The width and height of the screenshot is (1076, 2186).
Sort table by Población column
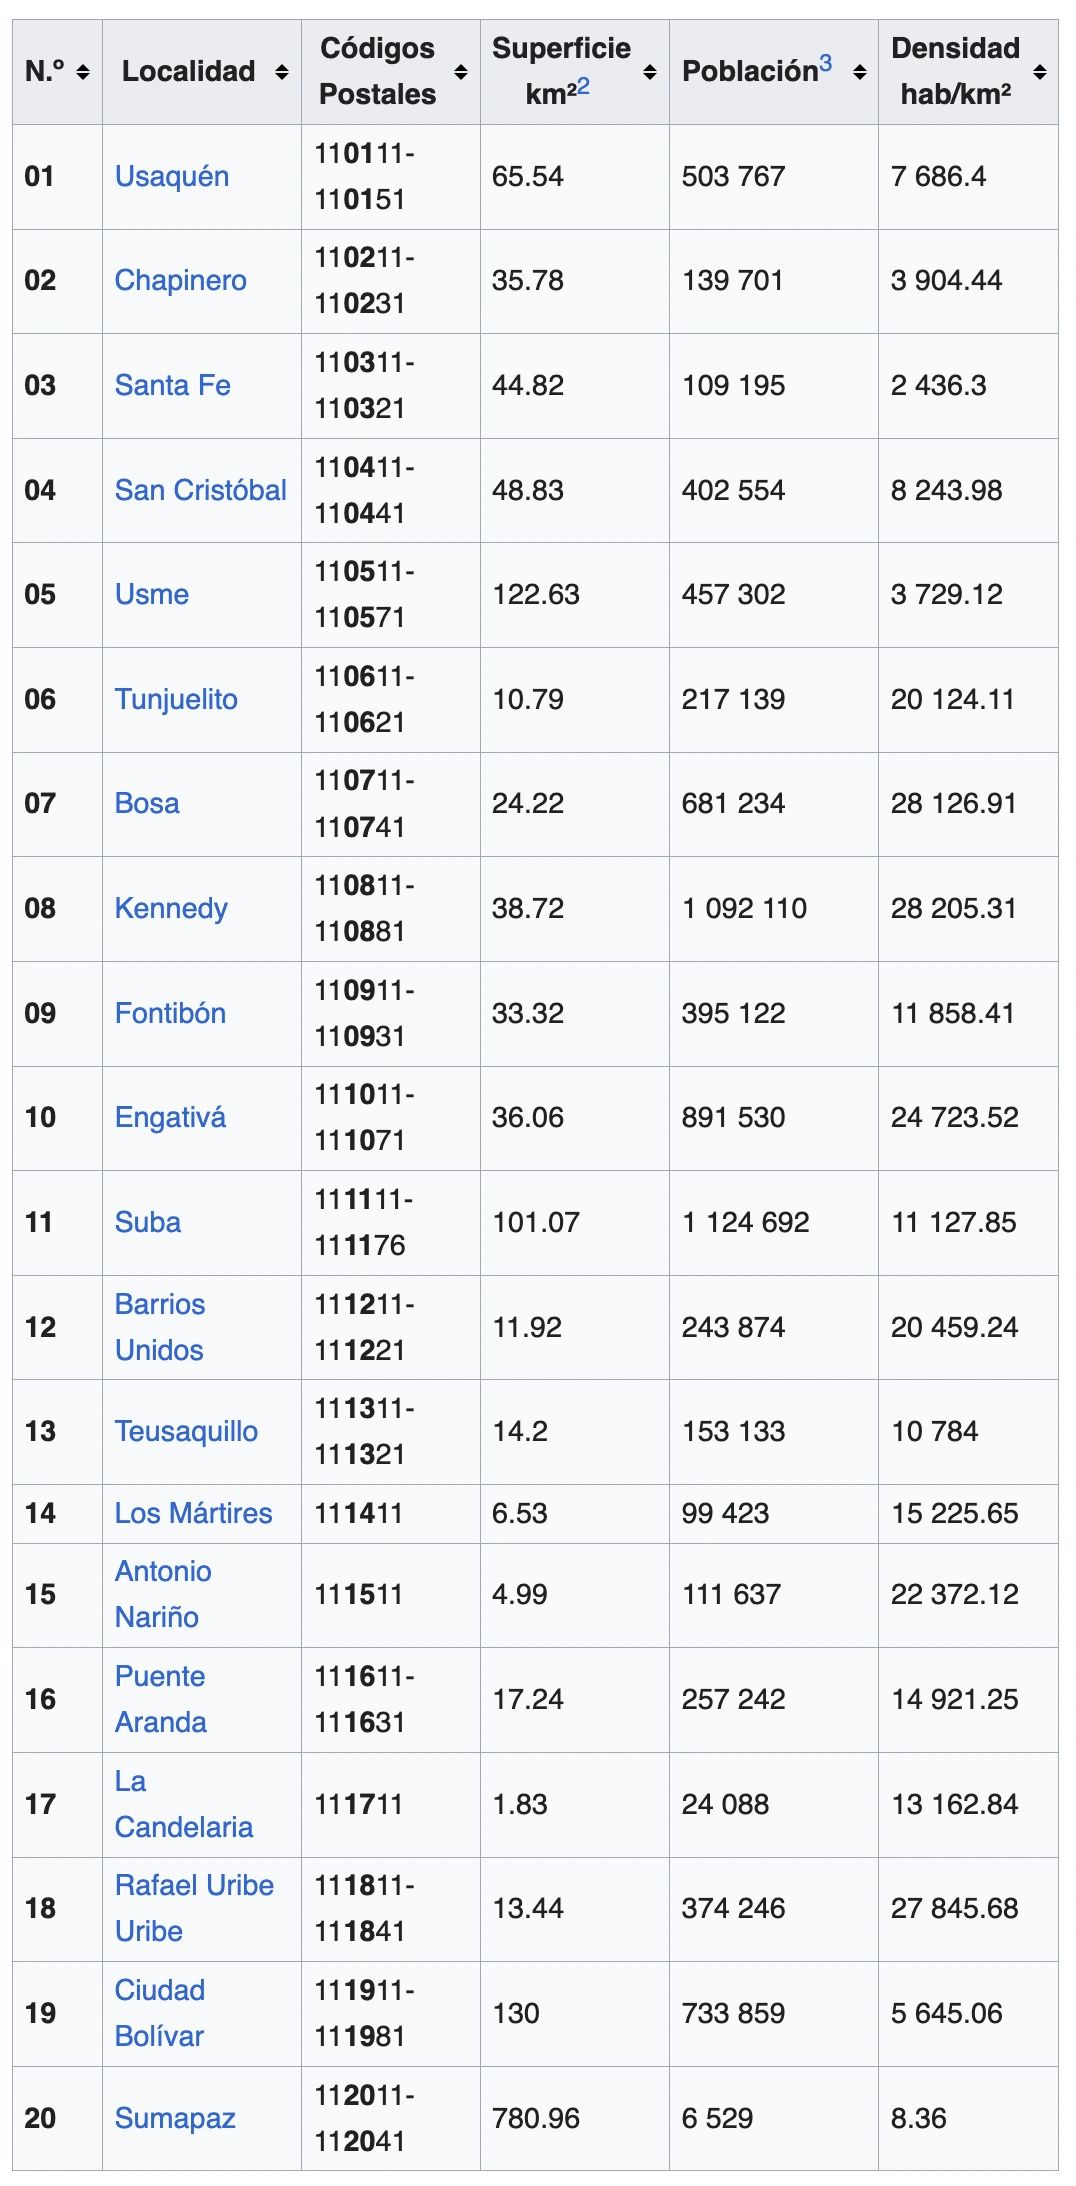click(860, 72)
